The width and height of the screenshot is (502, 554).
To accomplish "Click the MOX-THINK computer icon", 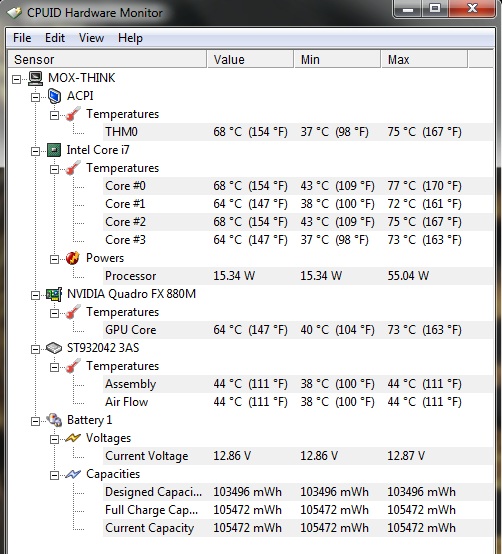I will click(x=35, y=78).
